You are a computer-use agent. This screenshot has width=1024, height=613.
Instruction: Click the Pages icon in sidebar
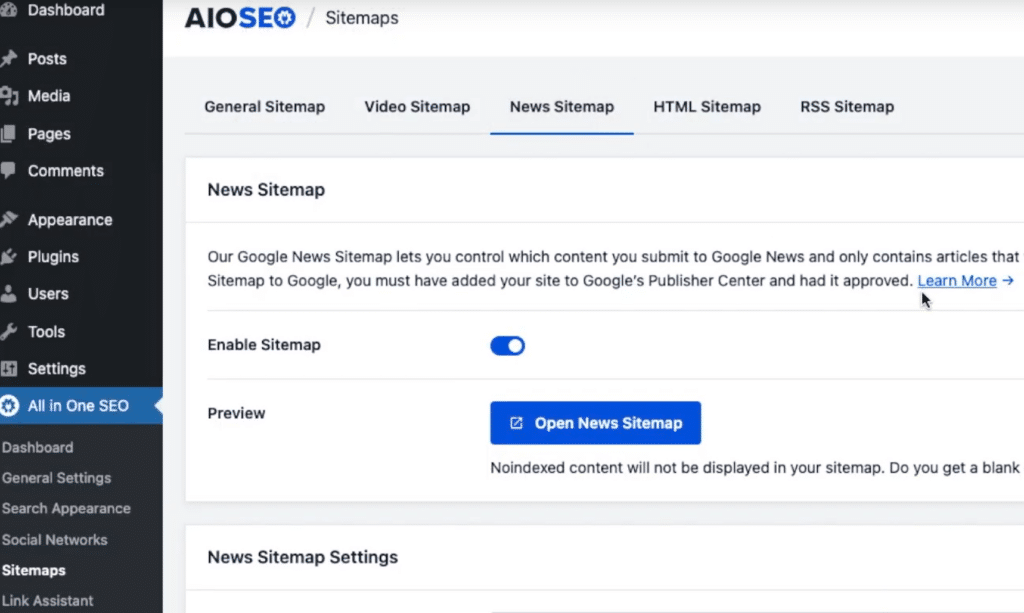click(x=9, y=134)
